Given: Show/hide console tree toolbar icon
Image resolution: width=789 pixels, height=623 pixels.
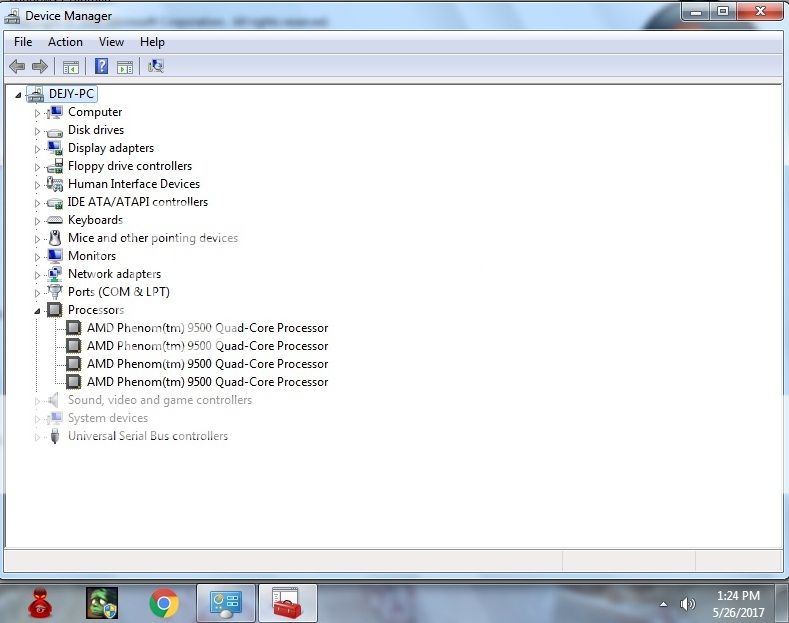Looking at the screenshot, I should 70,66.
